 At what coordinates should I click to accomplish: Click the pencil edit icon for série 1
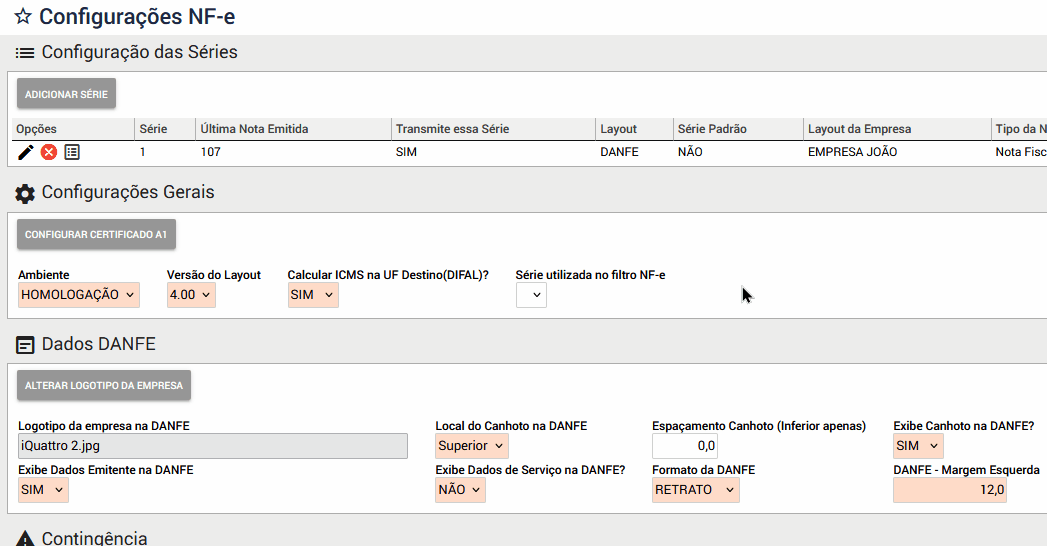tap(27, 152)
